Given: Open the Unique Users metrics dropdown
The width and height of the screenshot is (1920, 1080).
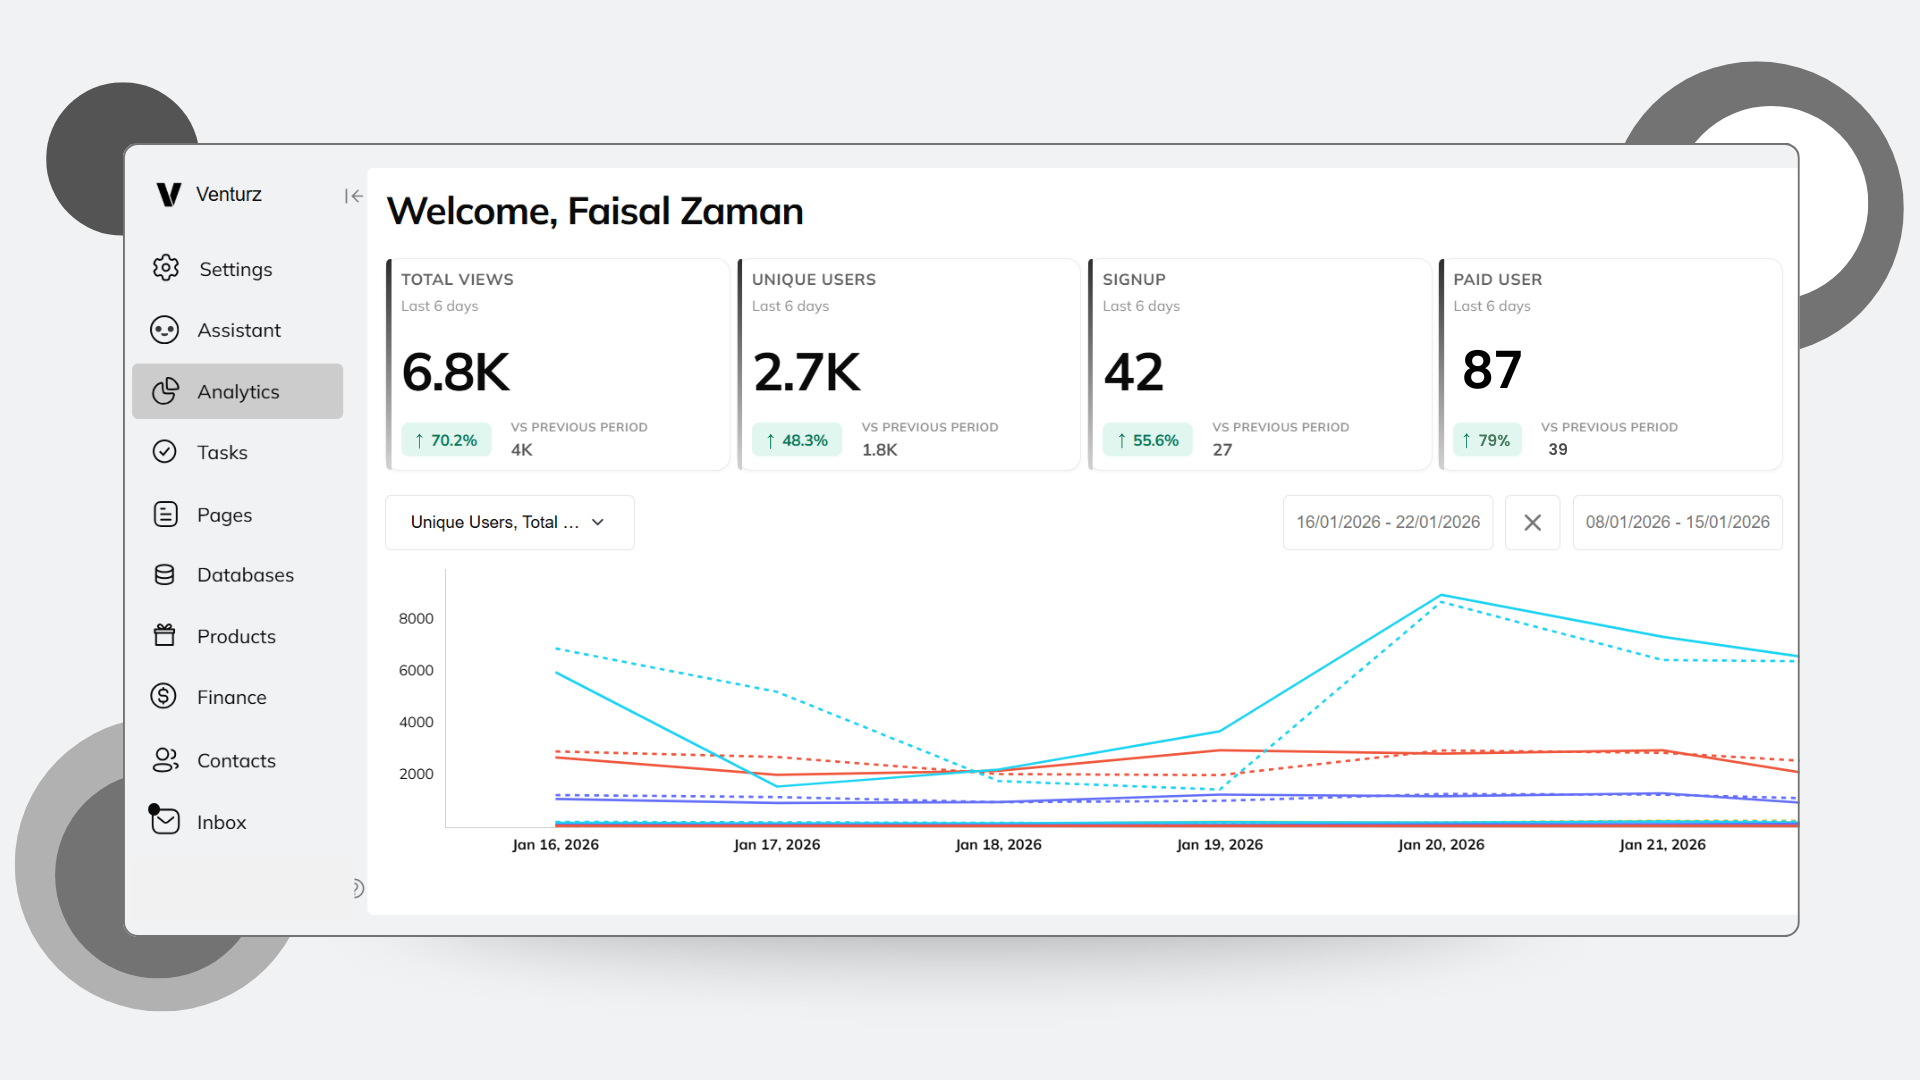Looking at the screenshot, I should pos(509,522).
